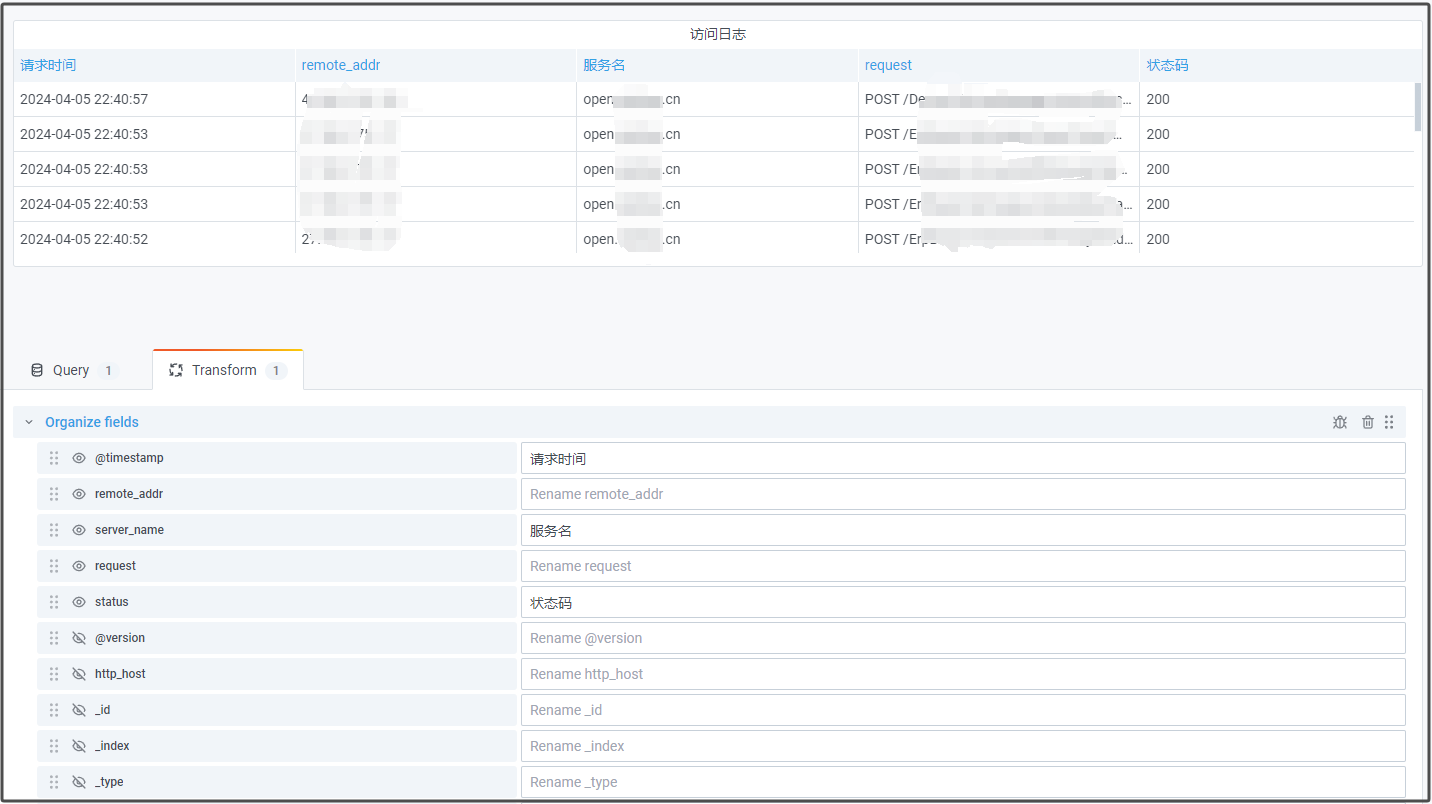Viewport: 1432px width, 804px height.
Task: Click the database icon on the Query tab
Action: [37, 370]
